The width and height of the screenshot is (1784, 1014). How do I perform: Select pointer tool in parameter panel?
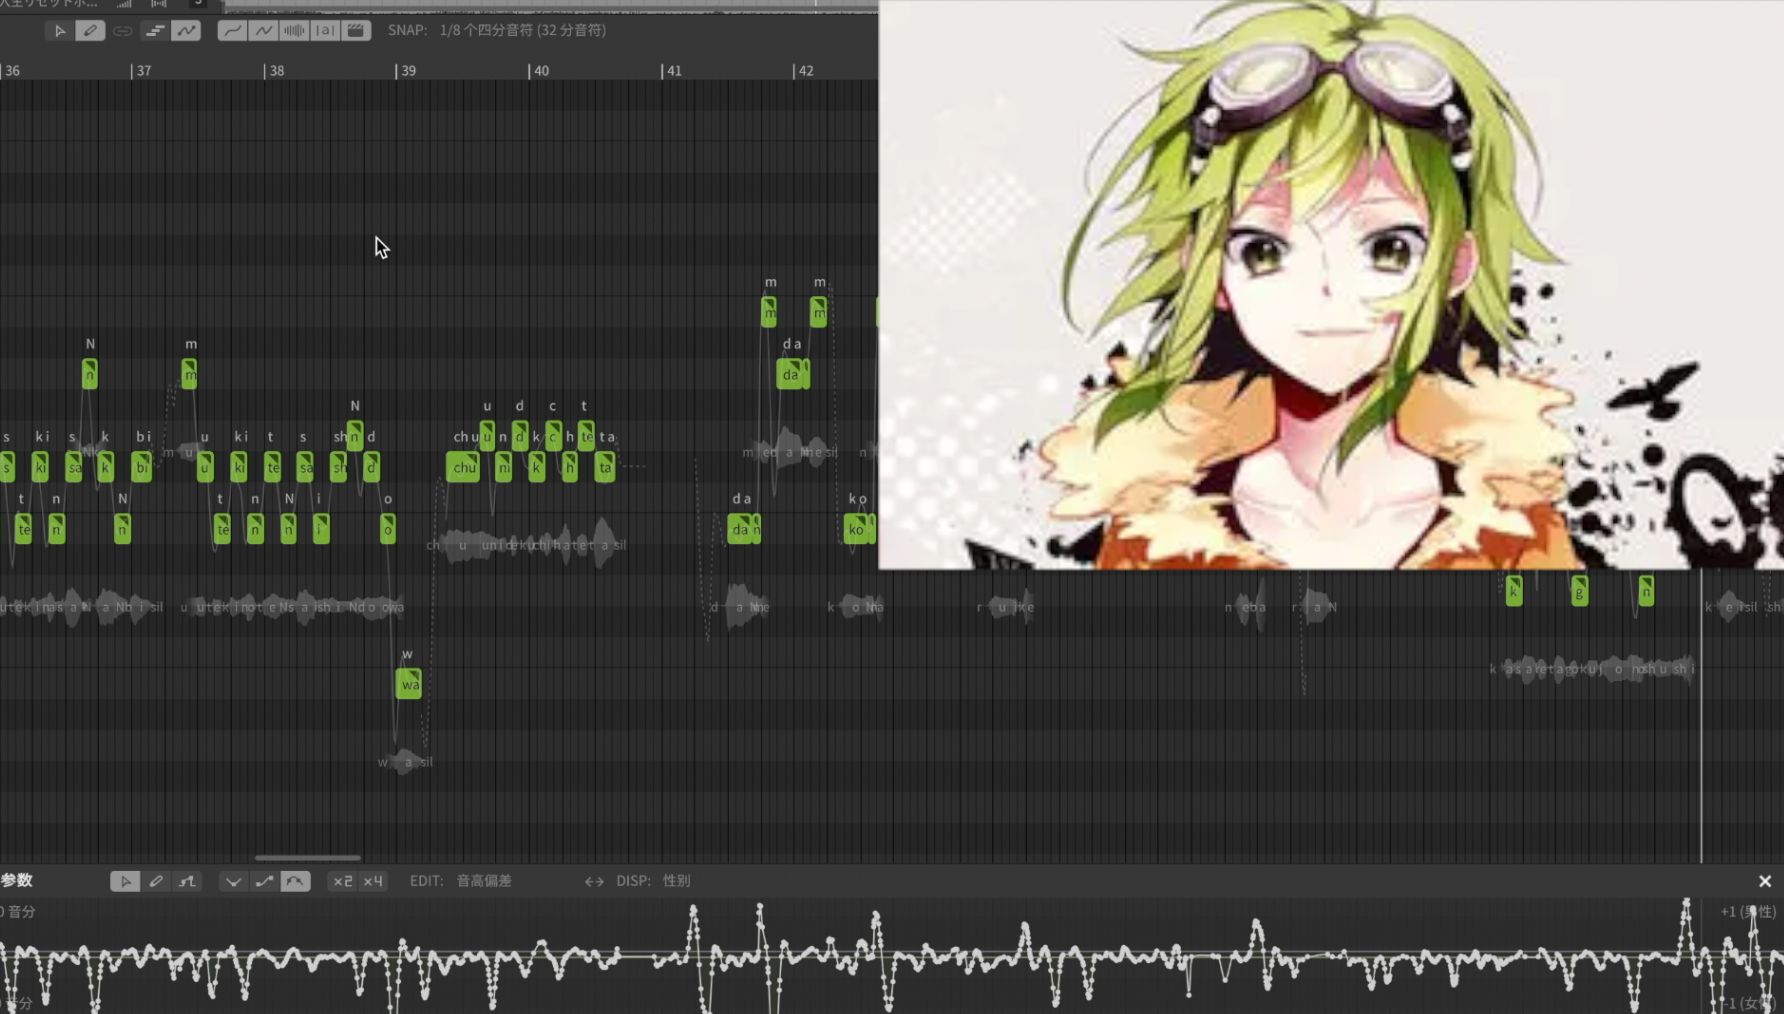pos(125,881)
